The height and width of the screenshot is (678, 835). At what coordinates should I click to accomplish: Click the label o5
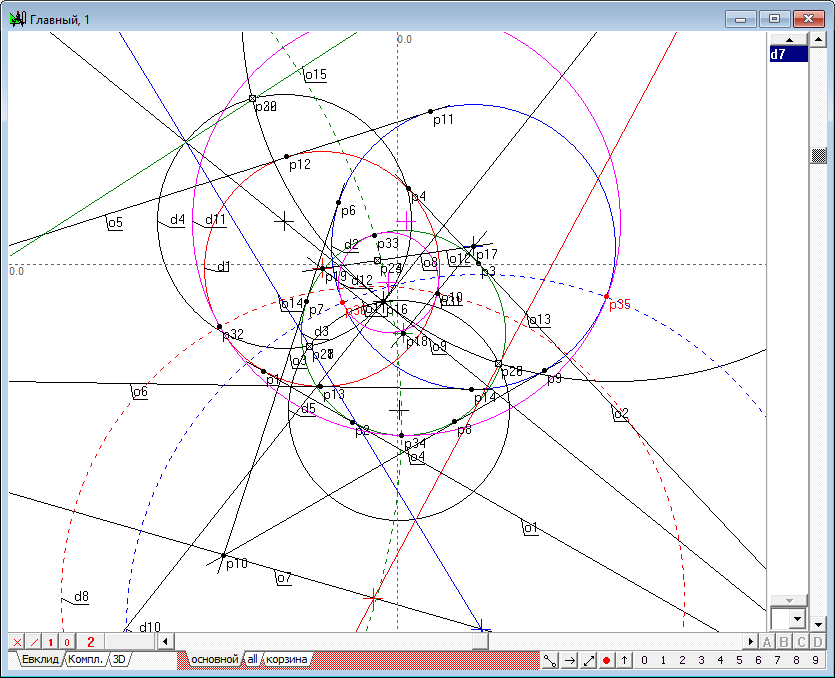point(115,223)
